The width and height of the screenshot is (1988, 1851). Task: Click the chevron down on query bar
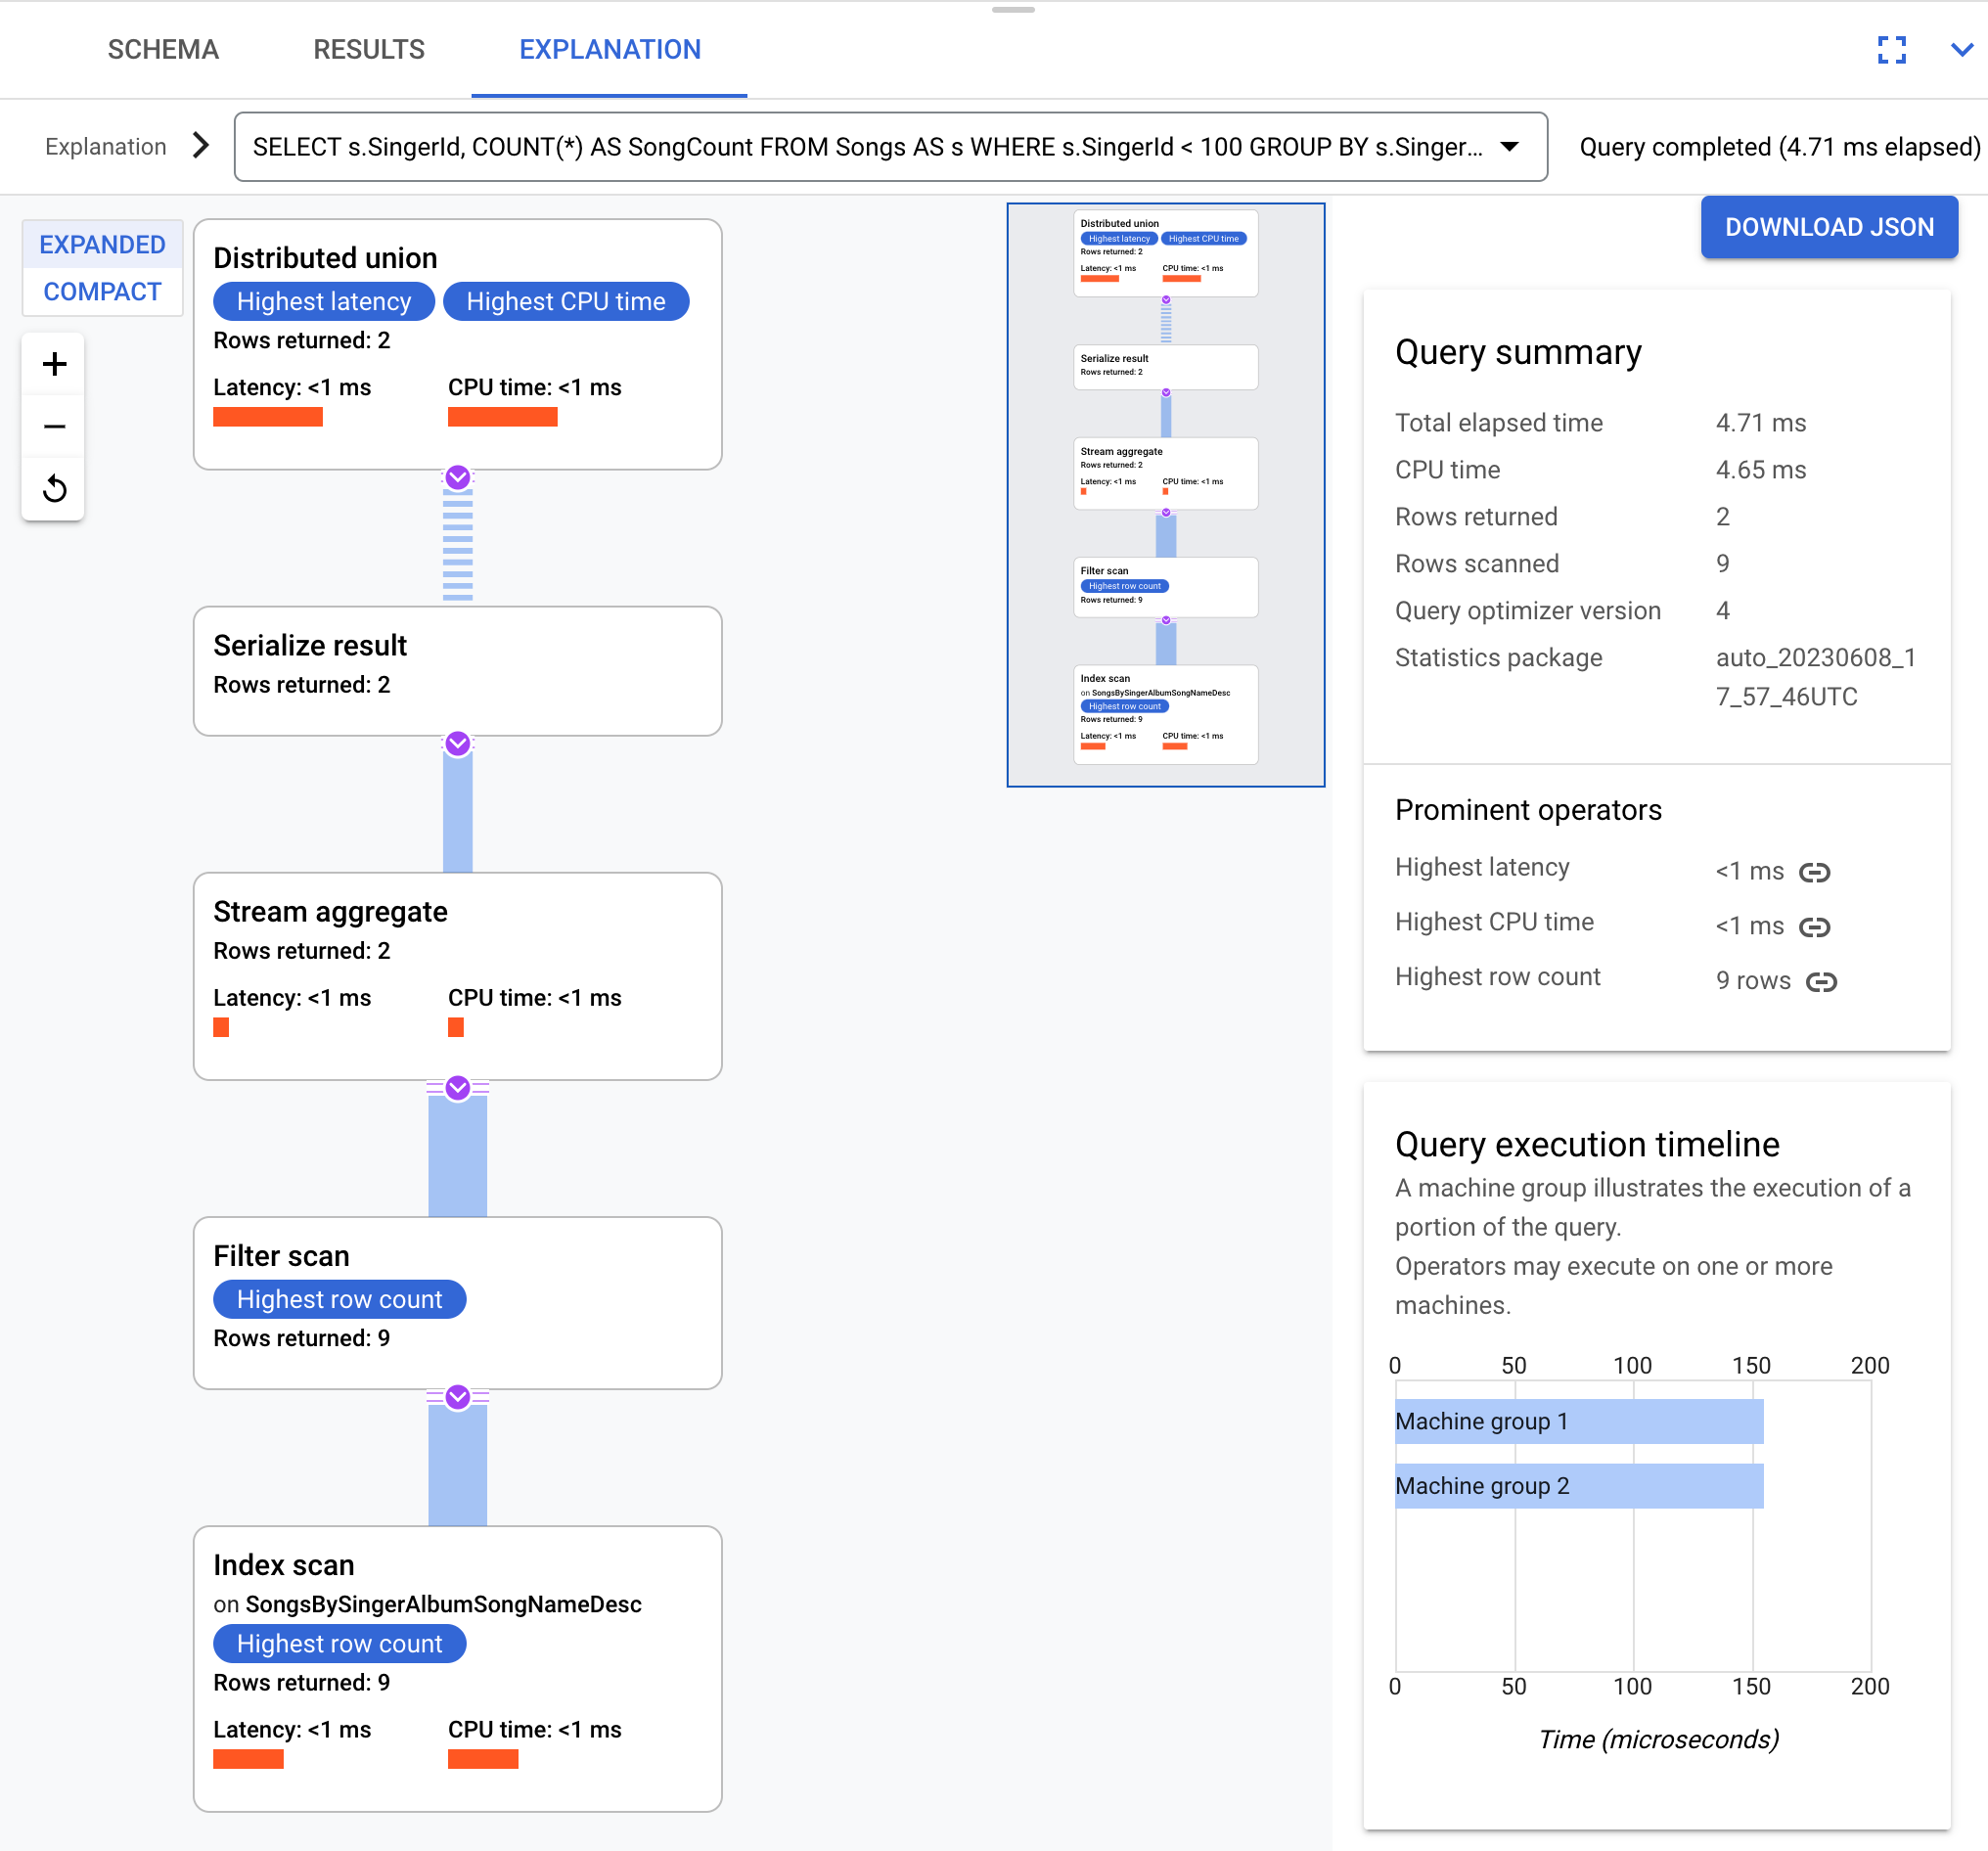[x=1512, y=146]
